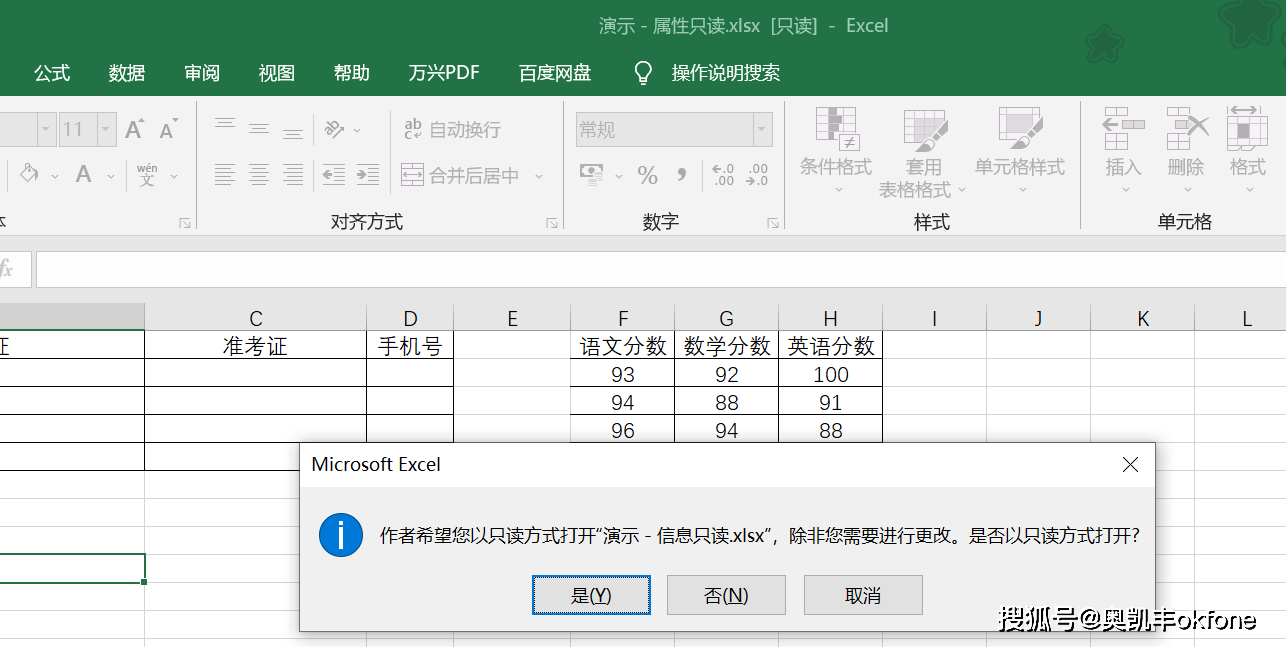
Task: Open the 公式 ribbon tab
Action: pos(52,73)
